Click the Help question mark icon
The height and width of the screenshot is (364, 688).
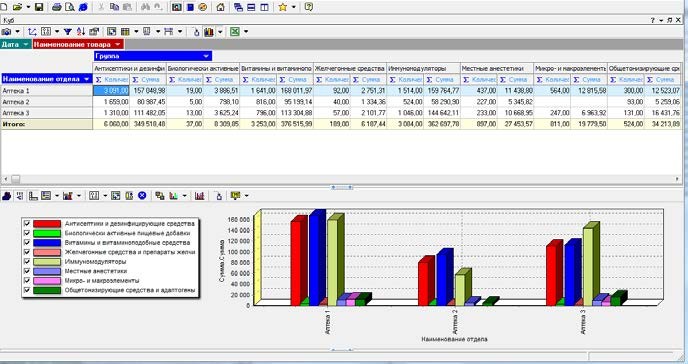point(308,7)
